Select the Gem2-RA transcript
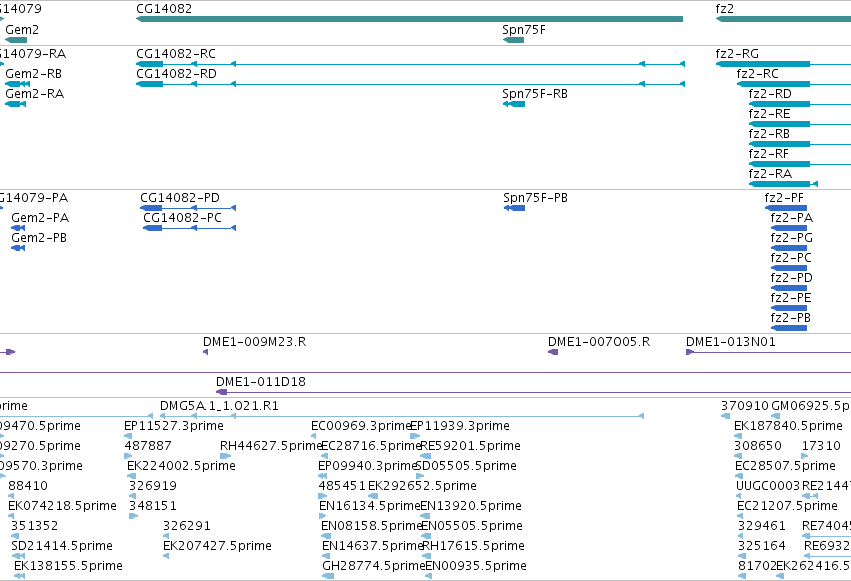The height and width of the screenshot is (581, 851). point(15,104)
